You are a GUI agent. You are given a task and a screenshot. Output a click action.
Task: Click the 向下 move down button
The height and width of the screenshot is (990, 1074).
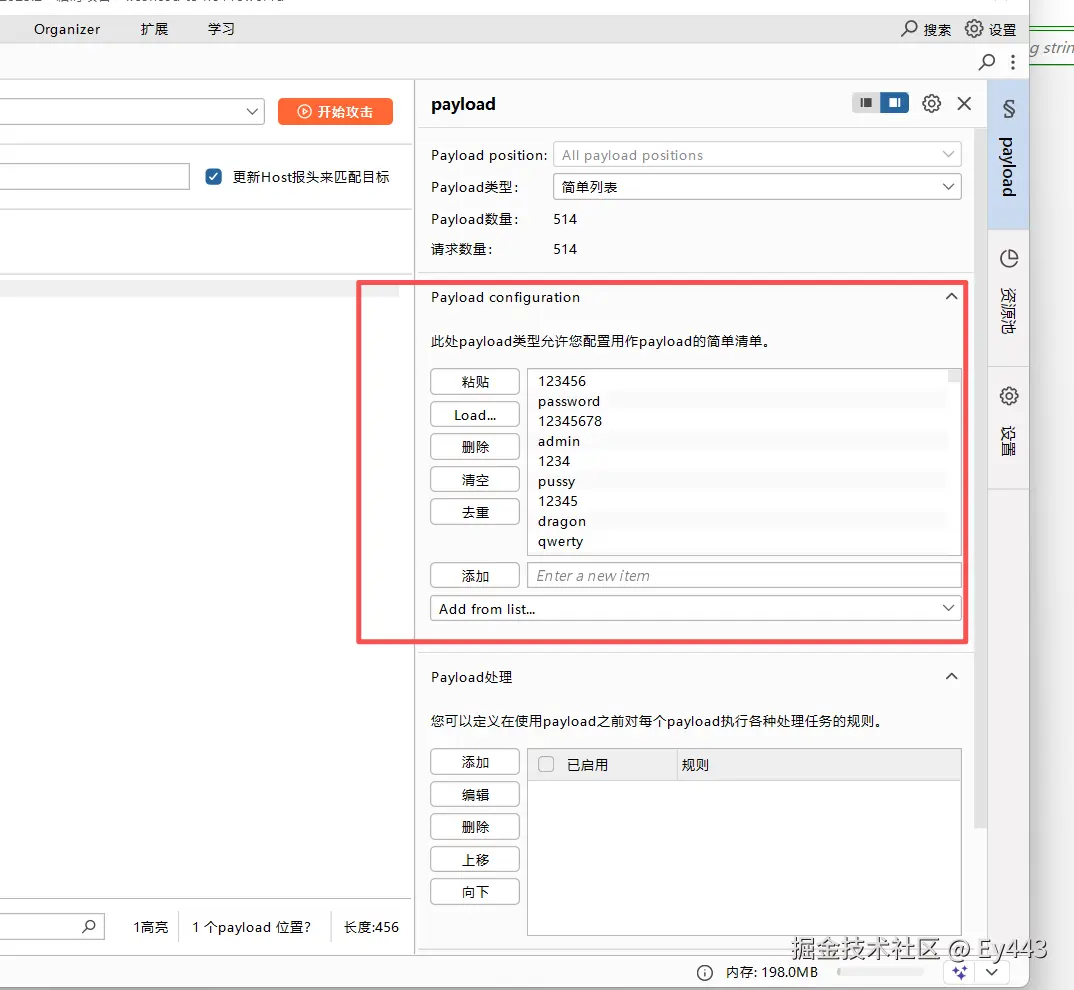[x=475, y=891]
